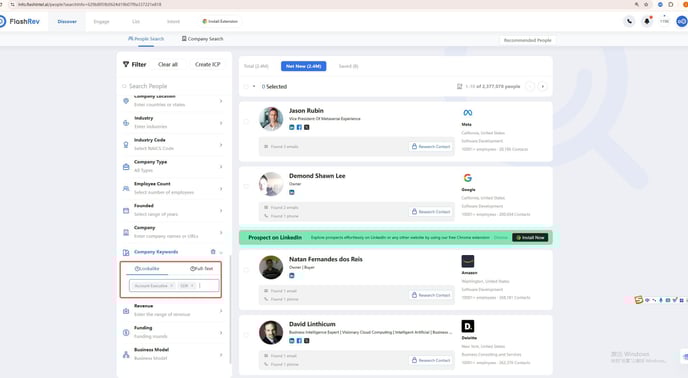
Task: Check the box for Jason Rubin
Action: pos(246,122)
